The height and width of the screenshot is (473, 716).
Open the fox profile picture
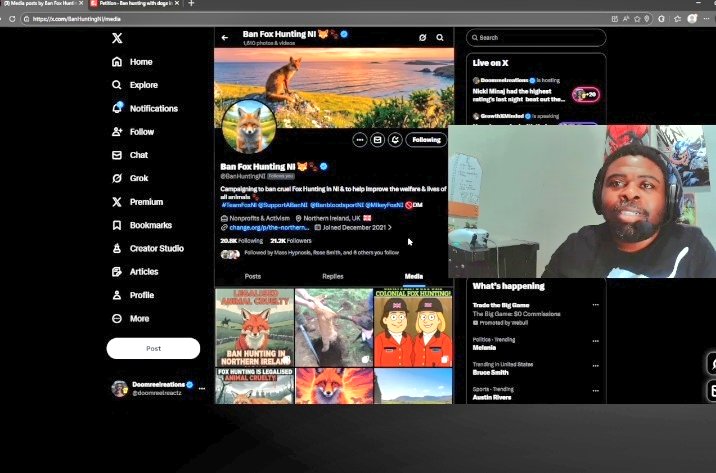coord(249,127)
